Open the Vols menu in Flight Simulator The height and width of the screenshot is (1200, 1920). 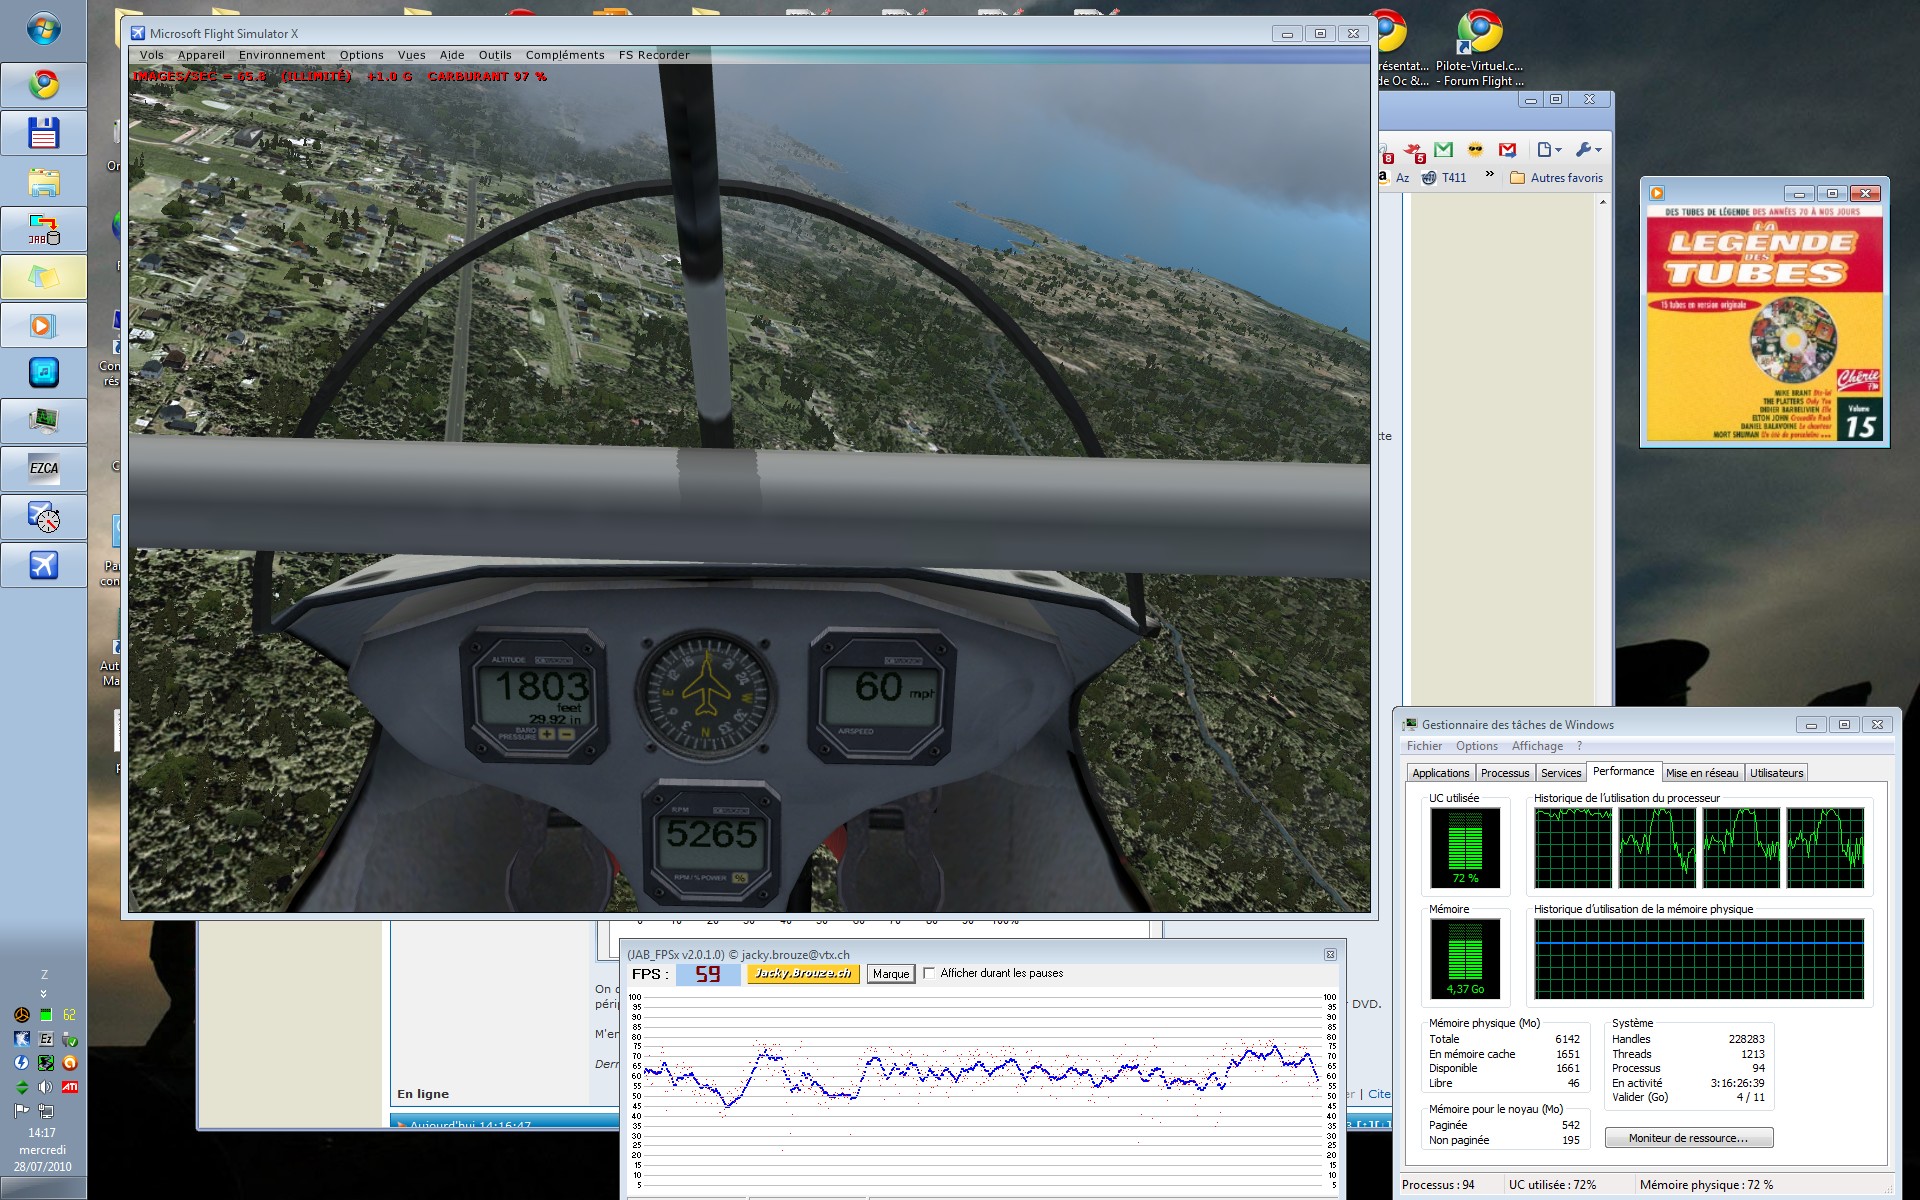152,55
